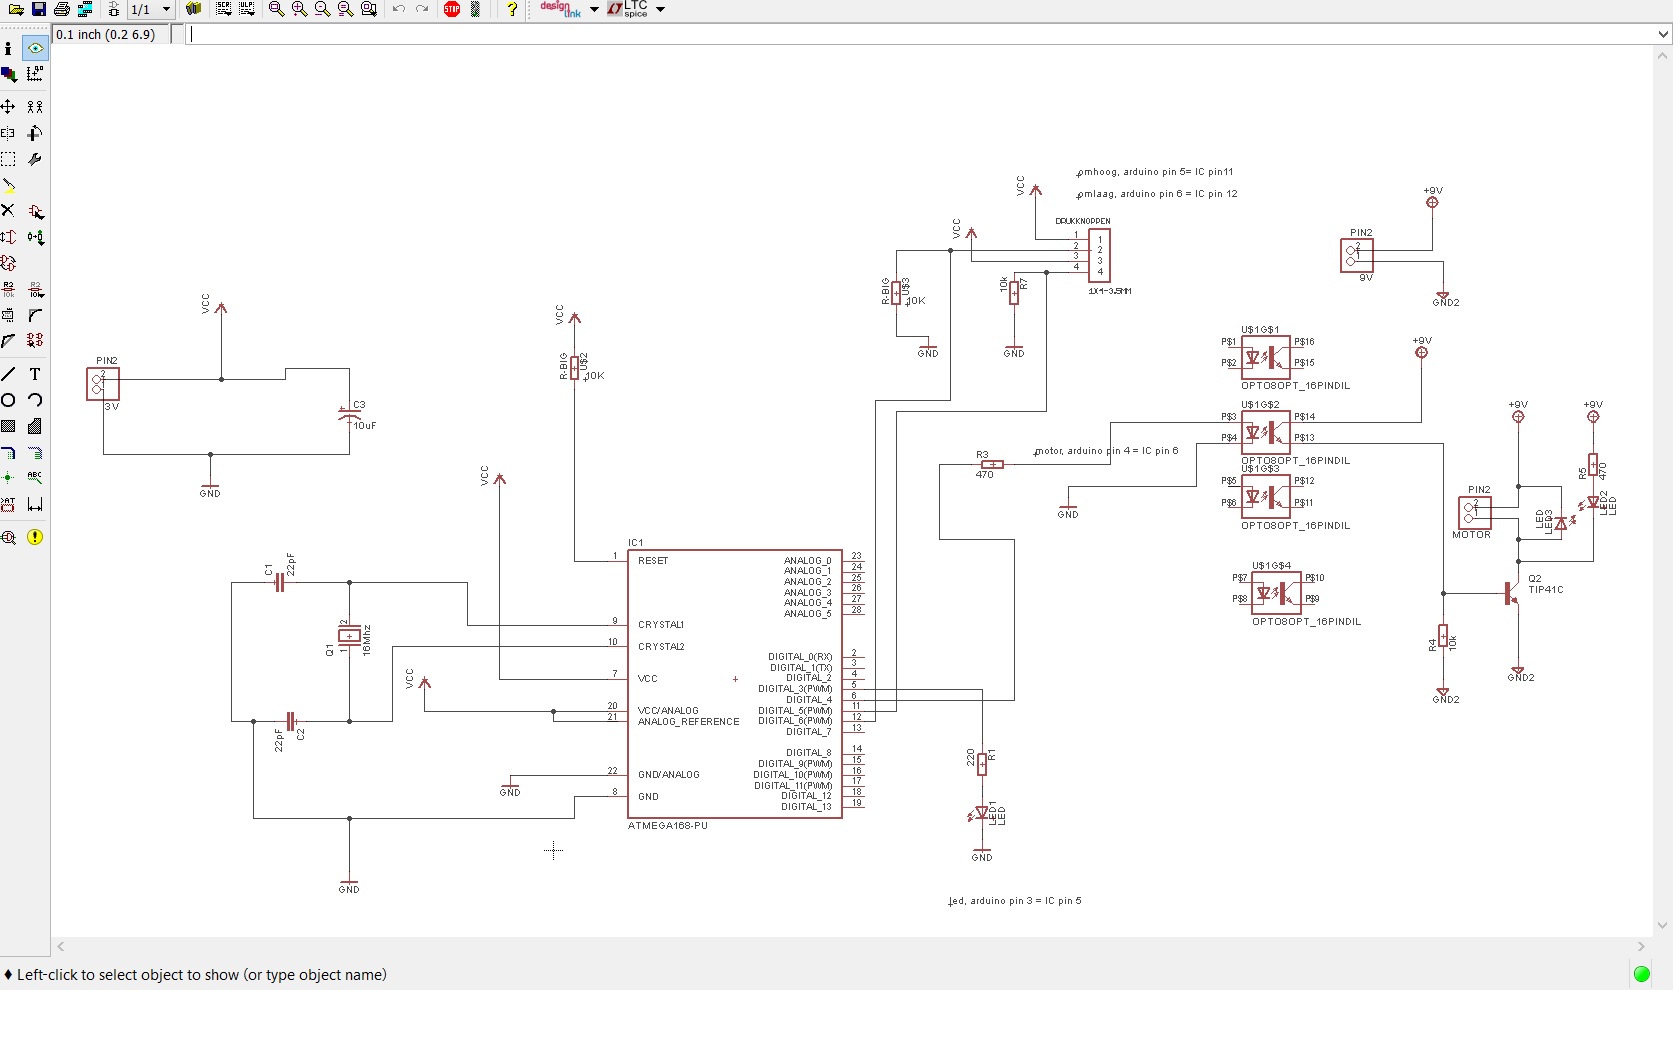
Task: Select the Add part tool
Action: [35, 211]
